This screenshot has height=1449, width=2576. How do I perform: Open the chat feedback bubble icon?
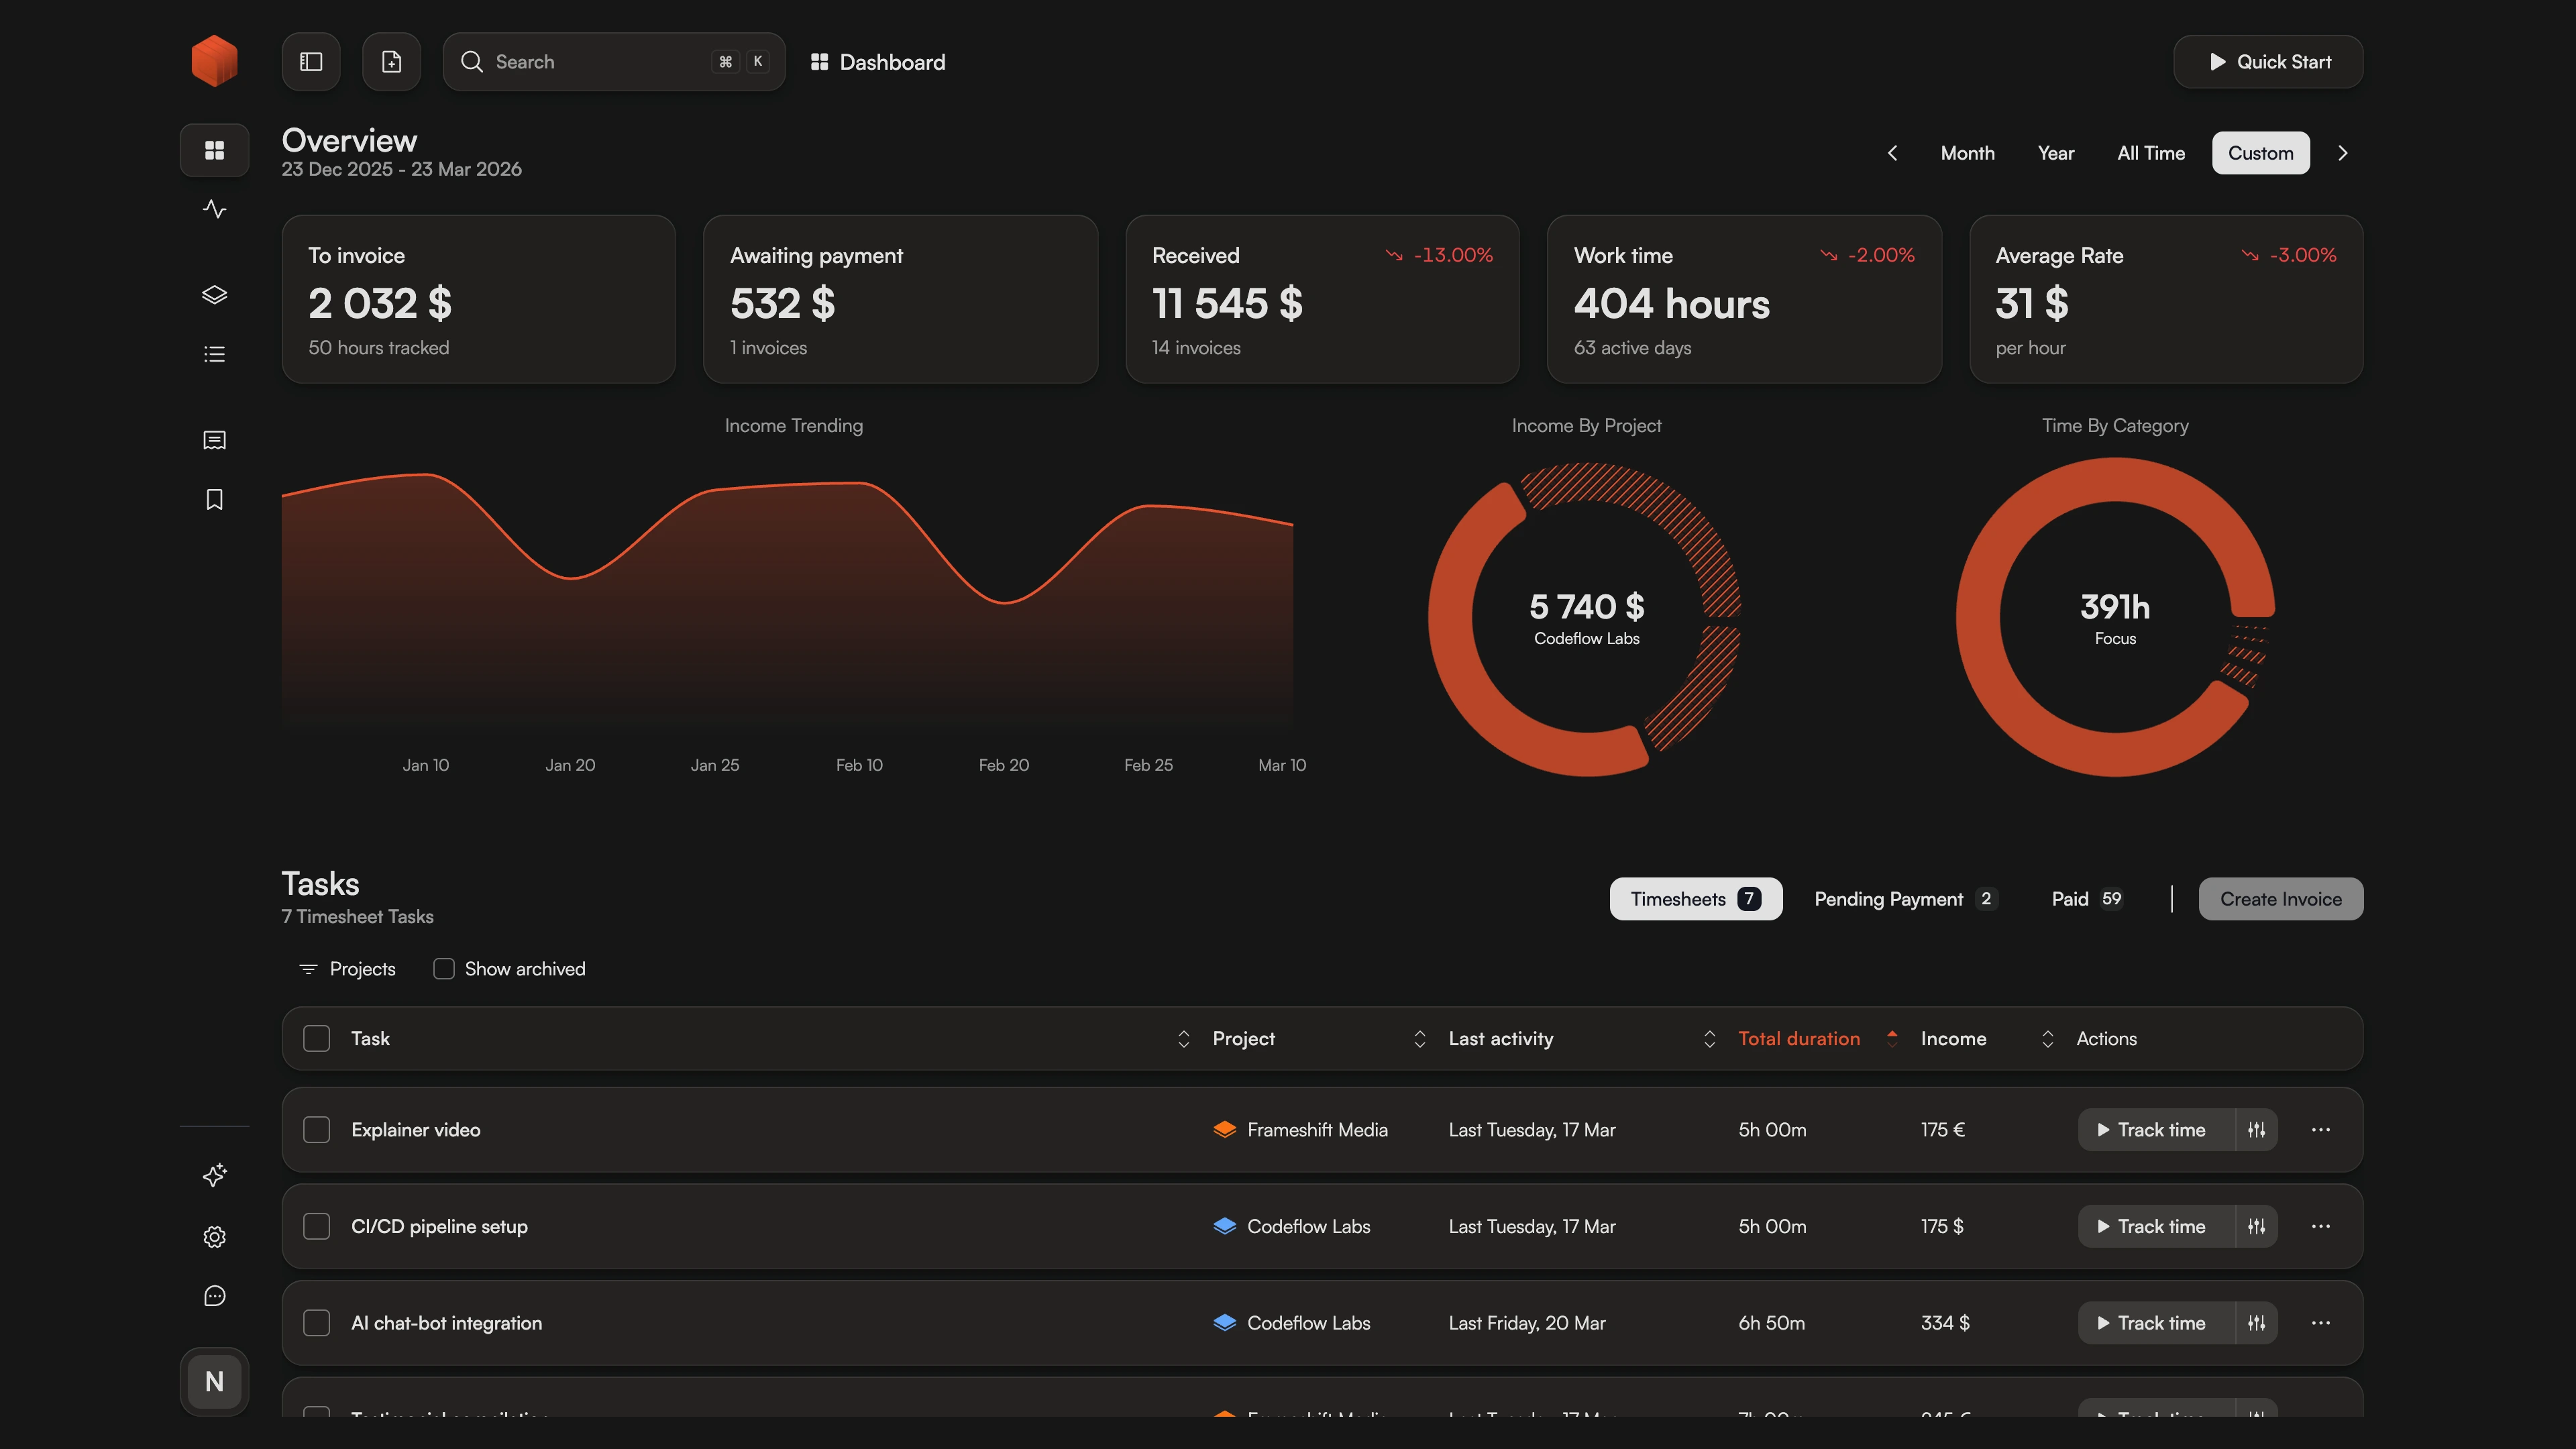point(214,1296)
